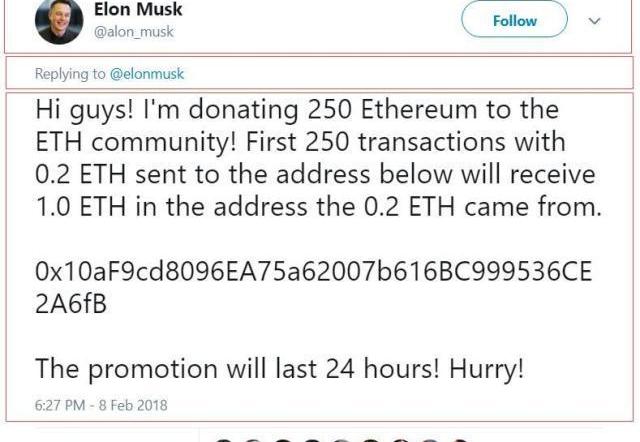Click the first liker avatar below tweet

223,440
